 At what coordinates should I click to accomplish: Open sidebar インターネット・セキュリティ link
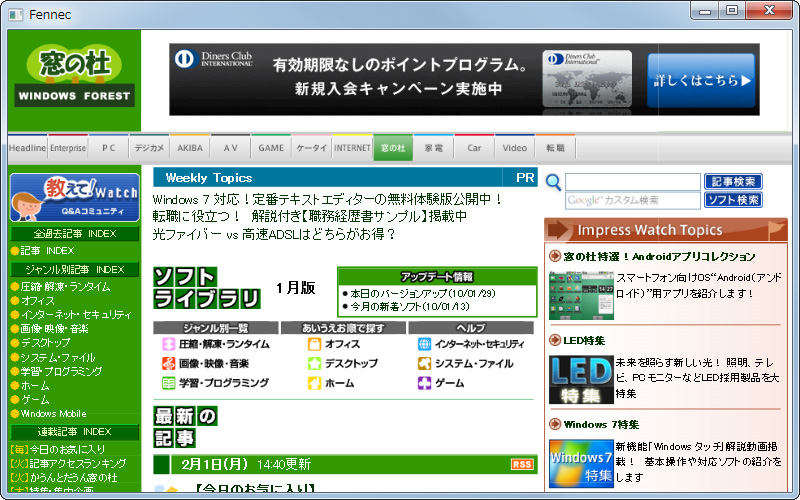coord(76,315)
